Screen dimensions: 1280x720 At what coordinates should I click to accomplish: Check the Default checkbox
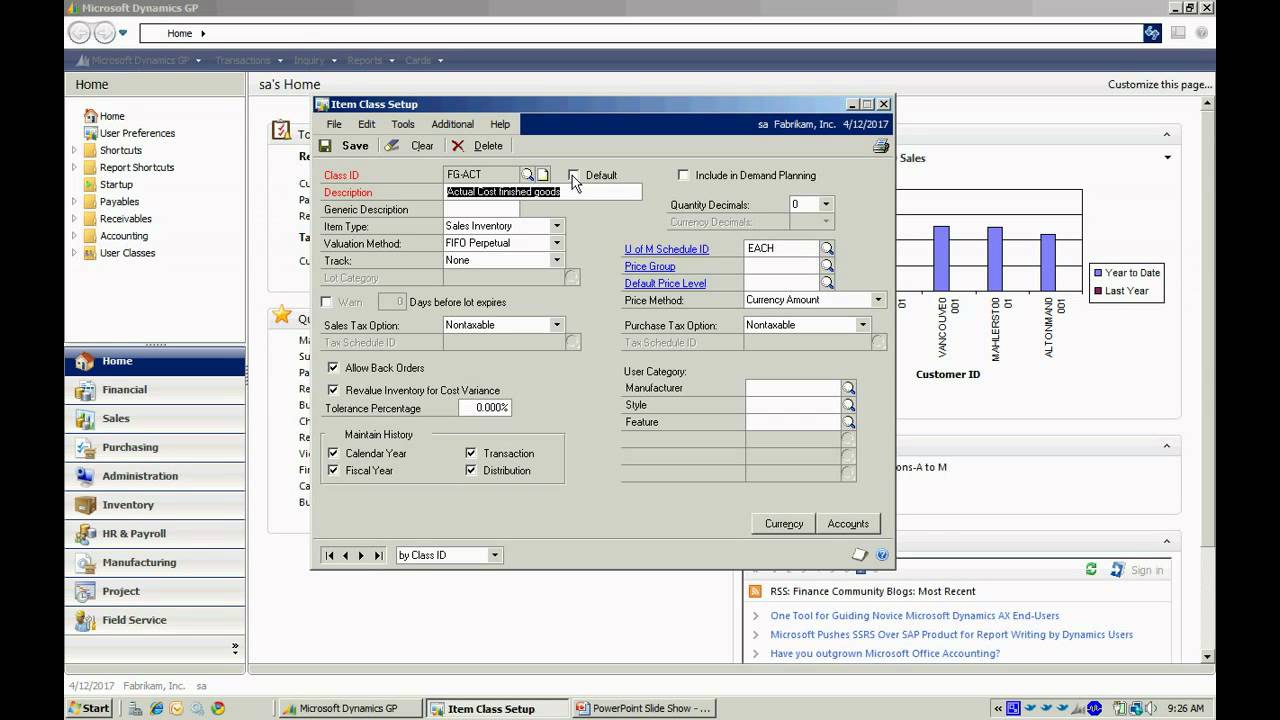tap(574, 175)
